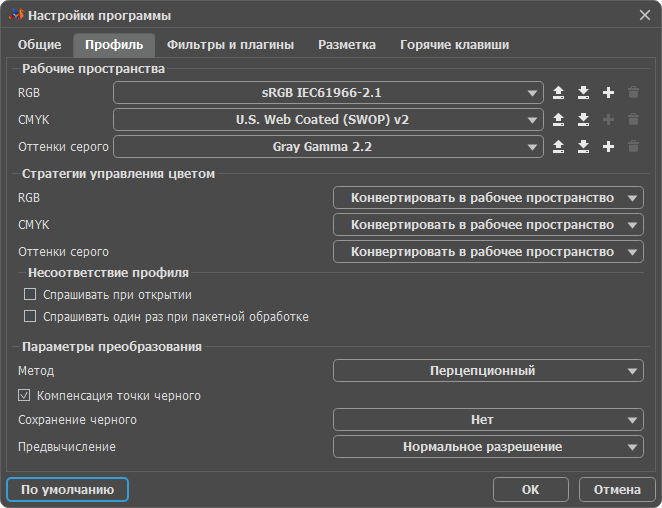662x508 pixels.
Task: Select the Профиль tab
Action: pyautogui.click(x=114, y=45)
